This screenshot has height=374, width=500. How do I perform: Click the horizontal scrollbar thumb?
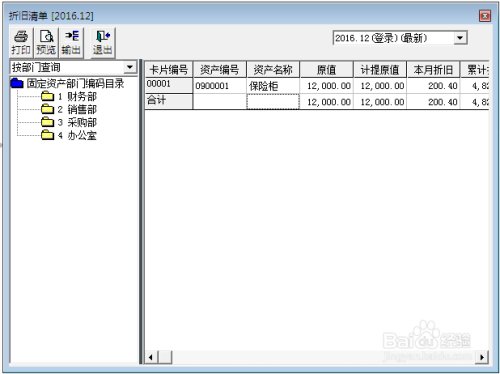(165, 357)
